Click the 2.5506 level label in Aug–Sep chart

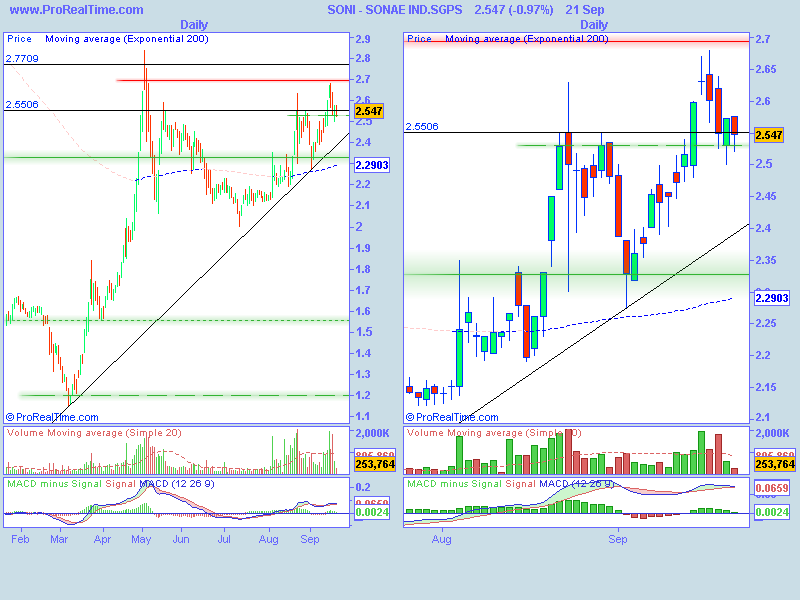422,127
